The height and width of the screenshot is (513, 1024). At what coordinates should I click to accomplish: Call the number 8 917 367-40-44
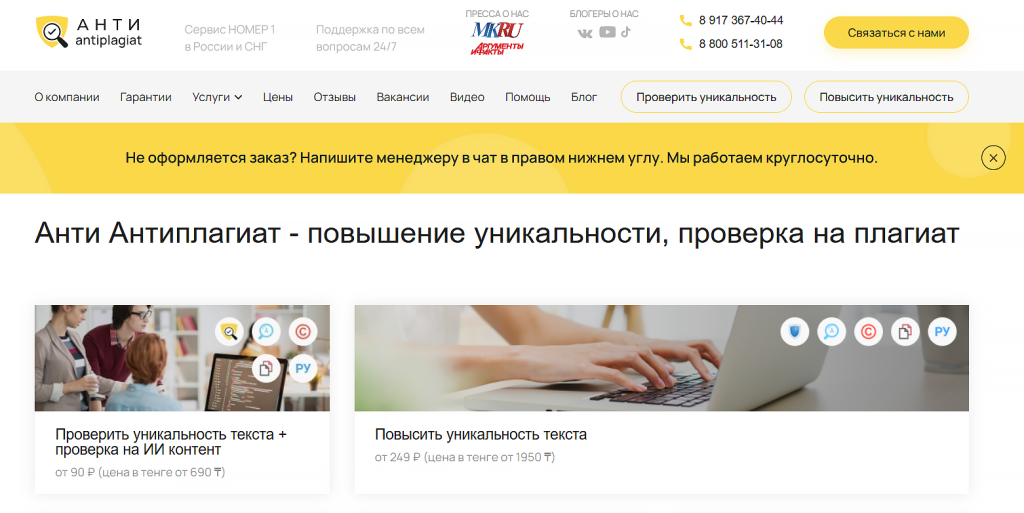741,20
